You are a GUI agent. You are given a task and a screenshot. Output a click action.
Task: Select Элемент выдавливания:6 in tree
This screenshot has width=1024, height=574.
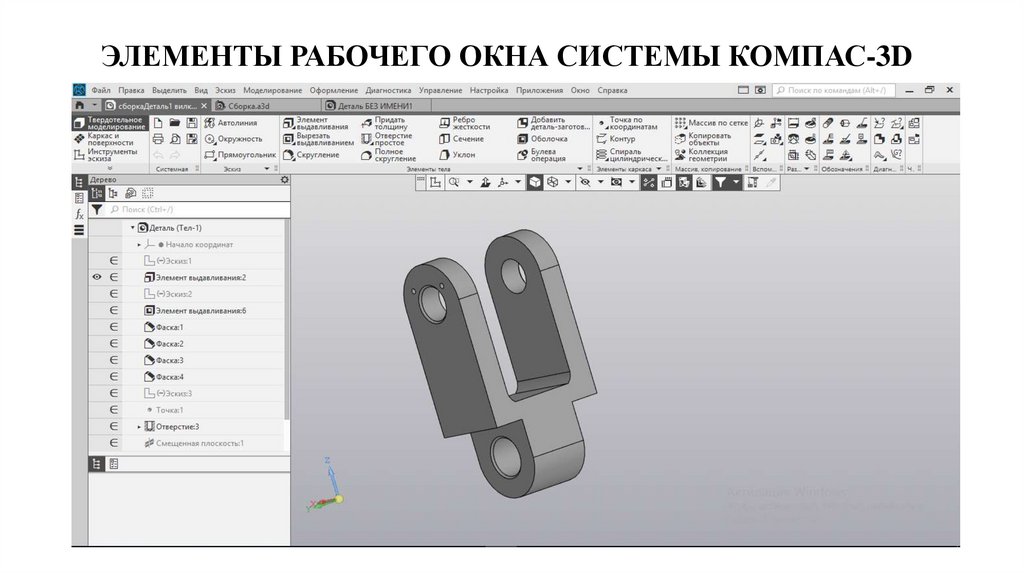(x=195, y=311)
